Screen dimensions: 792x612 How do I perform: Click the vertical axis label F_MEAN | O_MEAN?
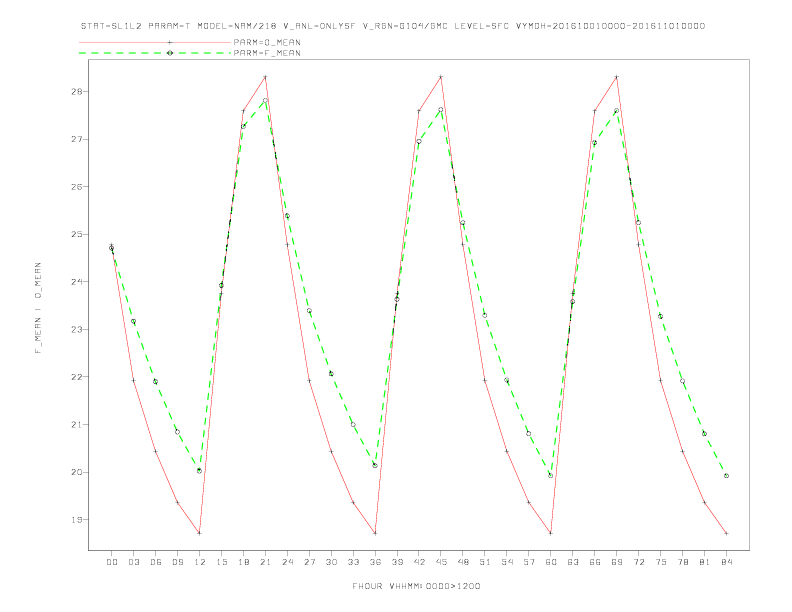pos(38,308)
